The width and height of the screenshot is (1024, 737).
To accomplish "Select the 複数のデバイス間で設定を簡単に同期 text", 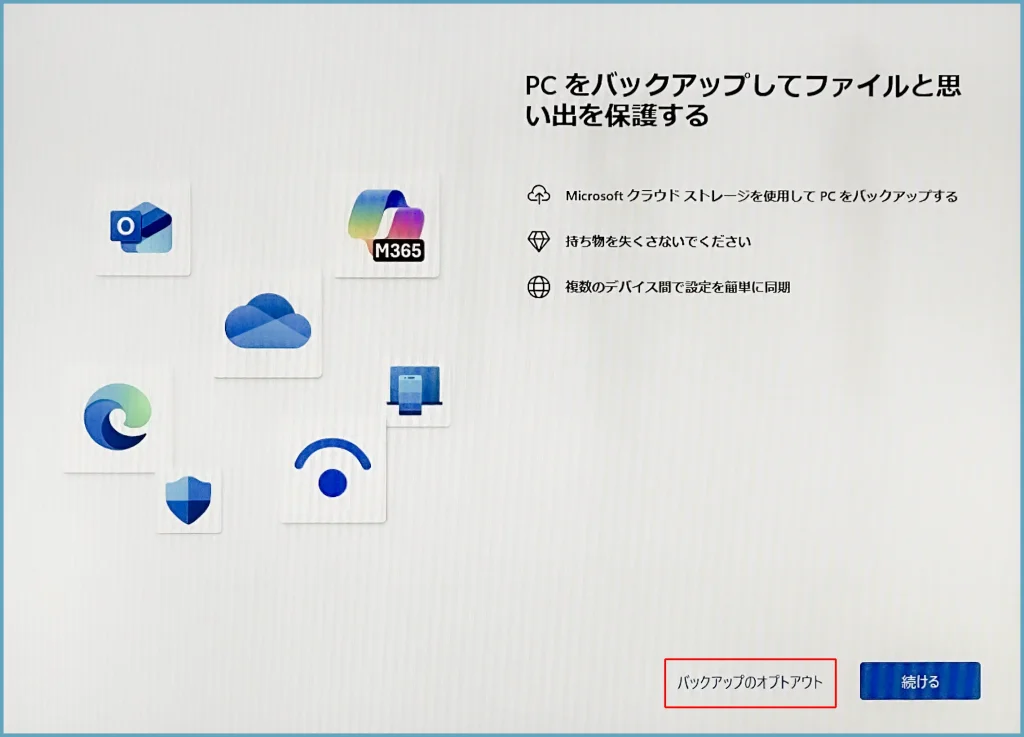I will pos(678,288).
